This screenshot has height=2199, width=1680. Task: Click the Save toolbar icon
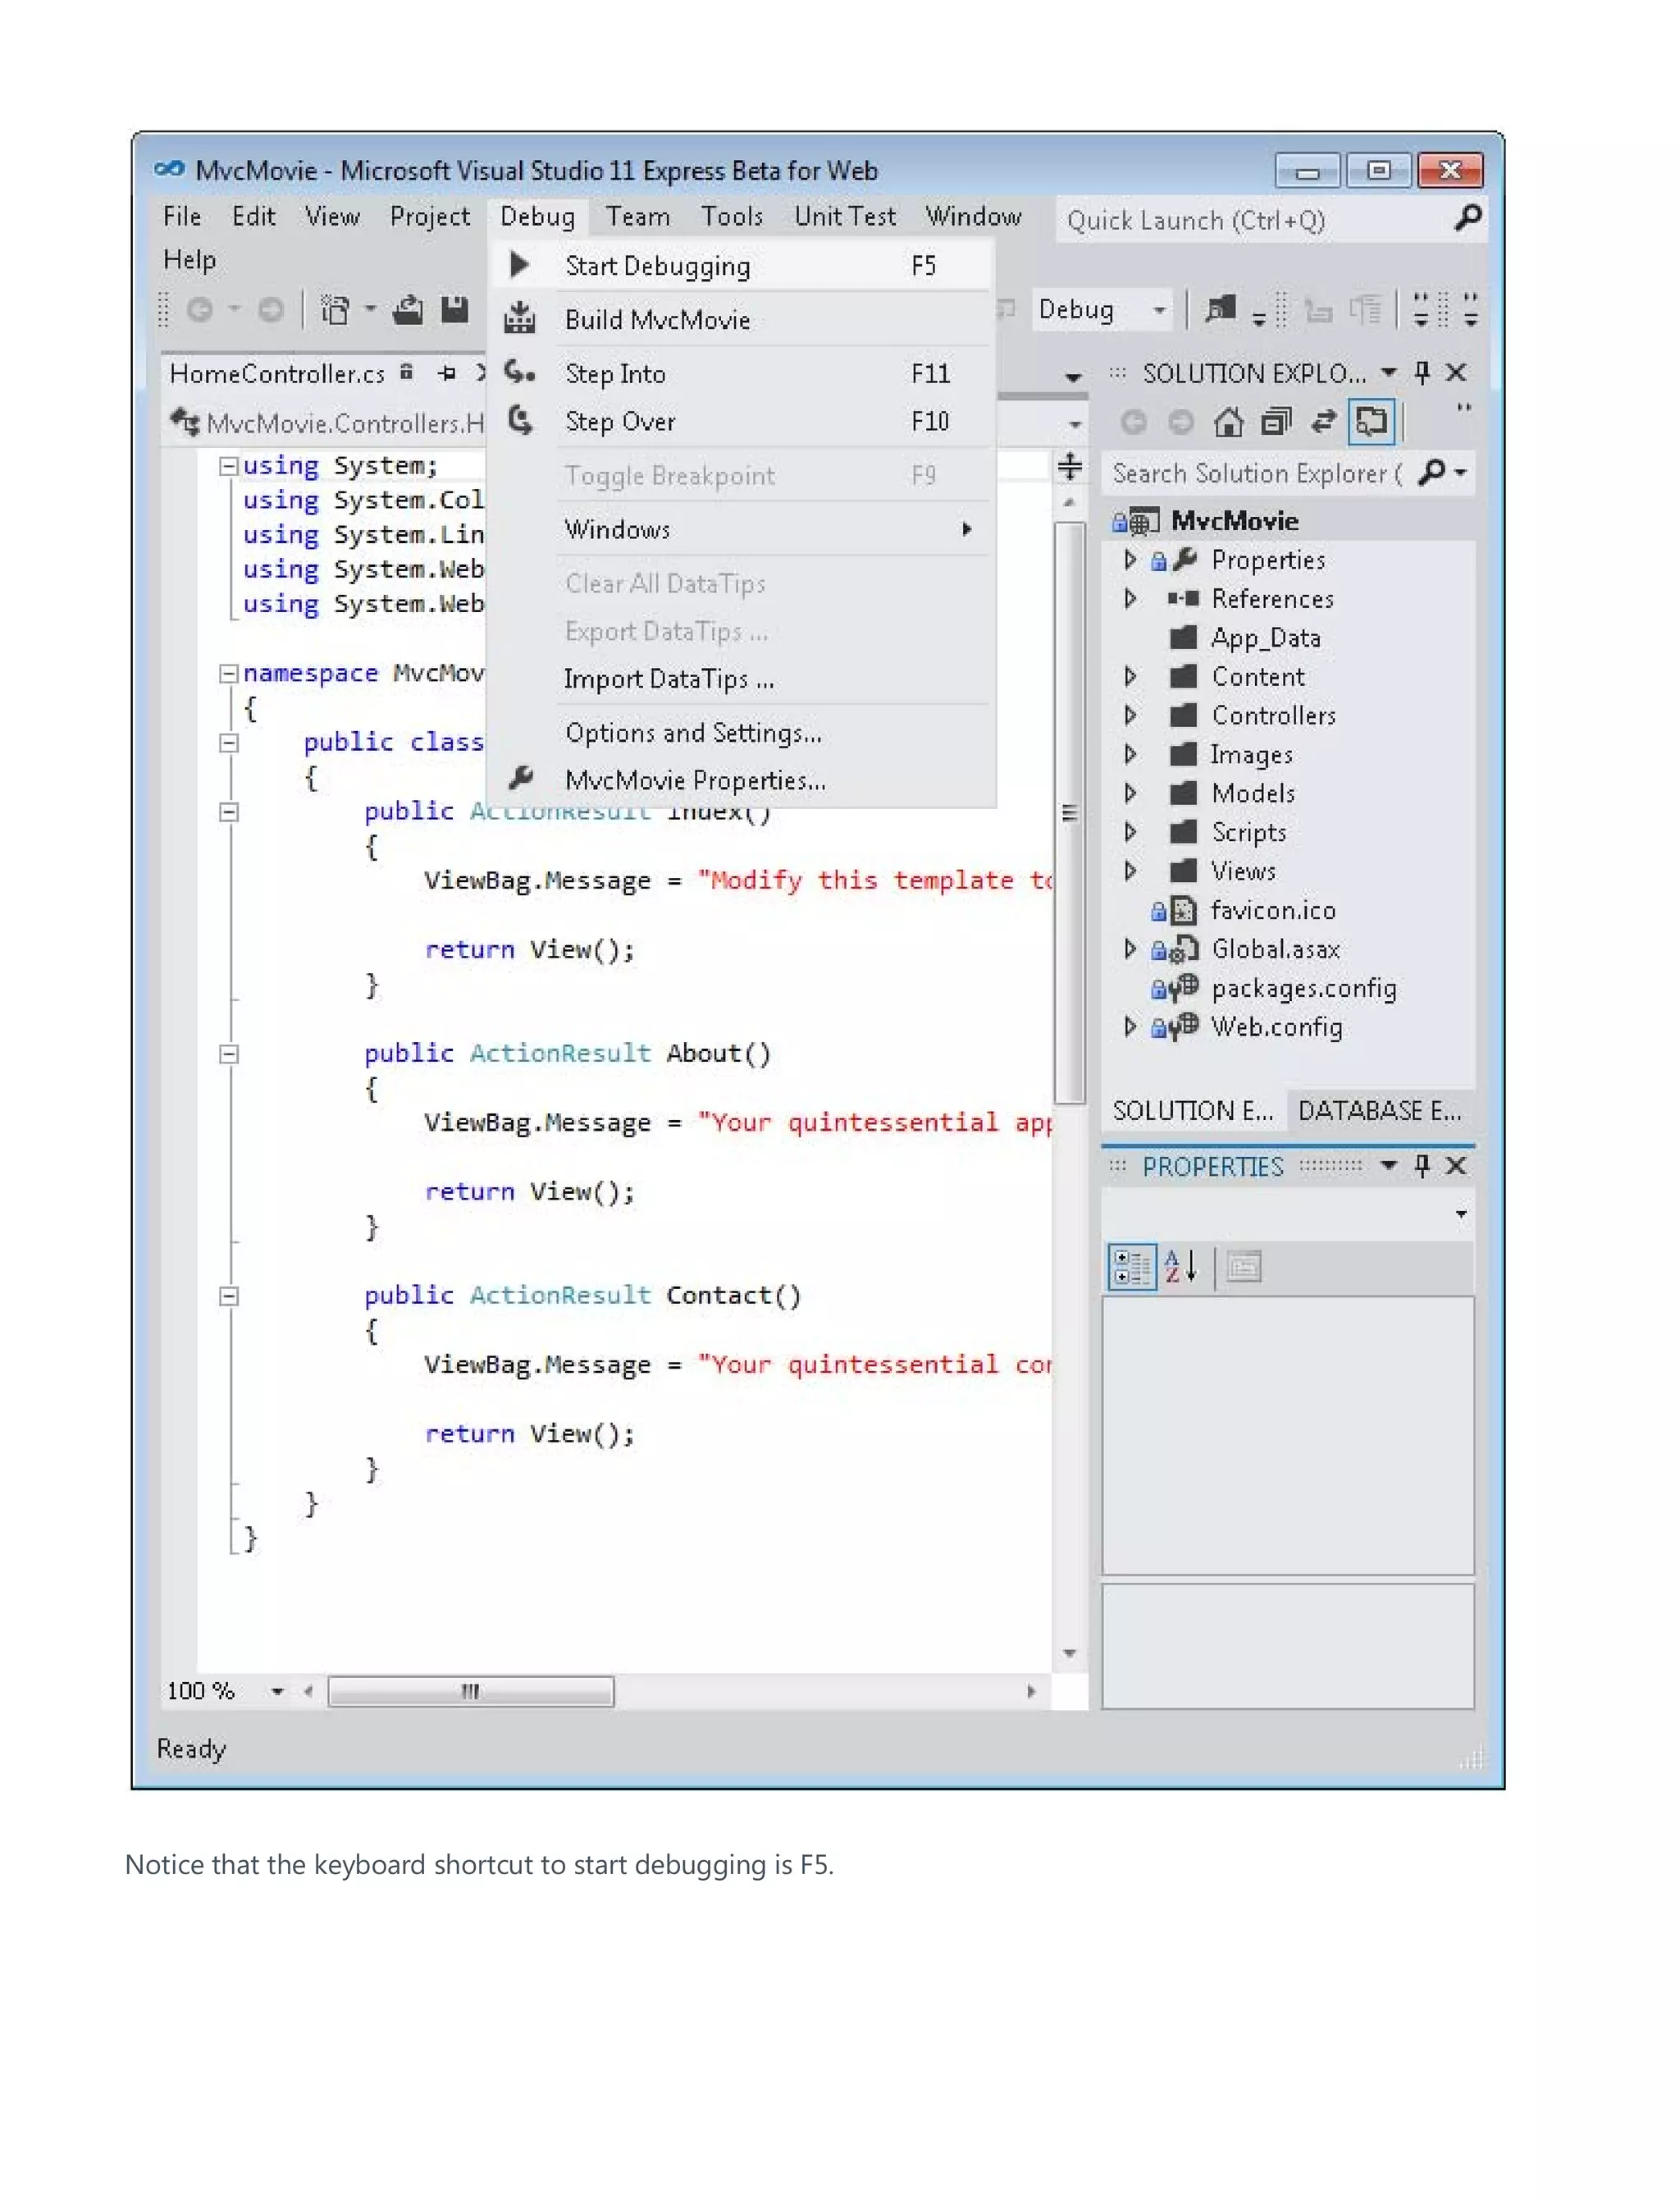click(455, 310)
